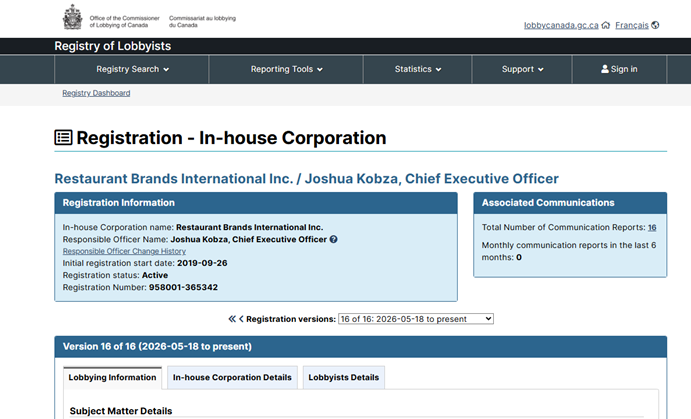Click the home icon beside lobbycanada.gc.ca
The width and height of the screenshot is (691, 419).
click(606, 25)
